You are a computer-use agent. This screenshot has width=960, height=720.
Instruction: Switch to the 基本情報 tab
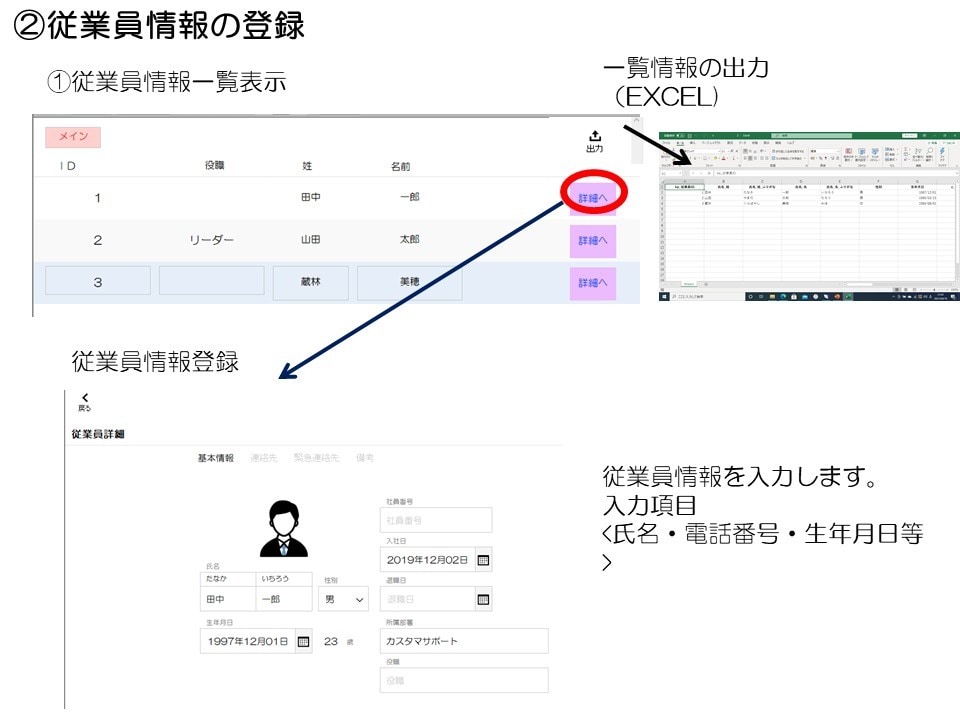pyautogui.click(x=215, y=458)
